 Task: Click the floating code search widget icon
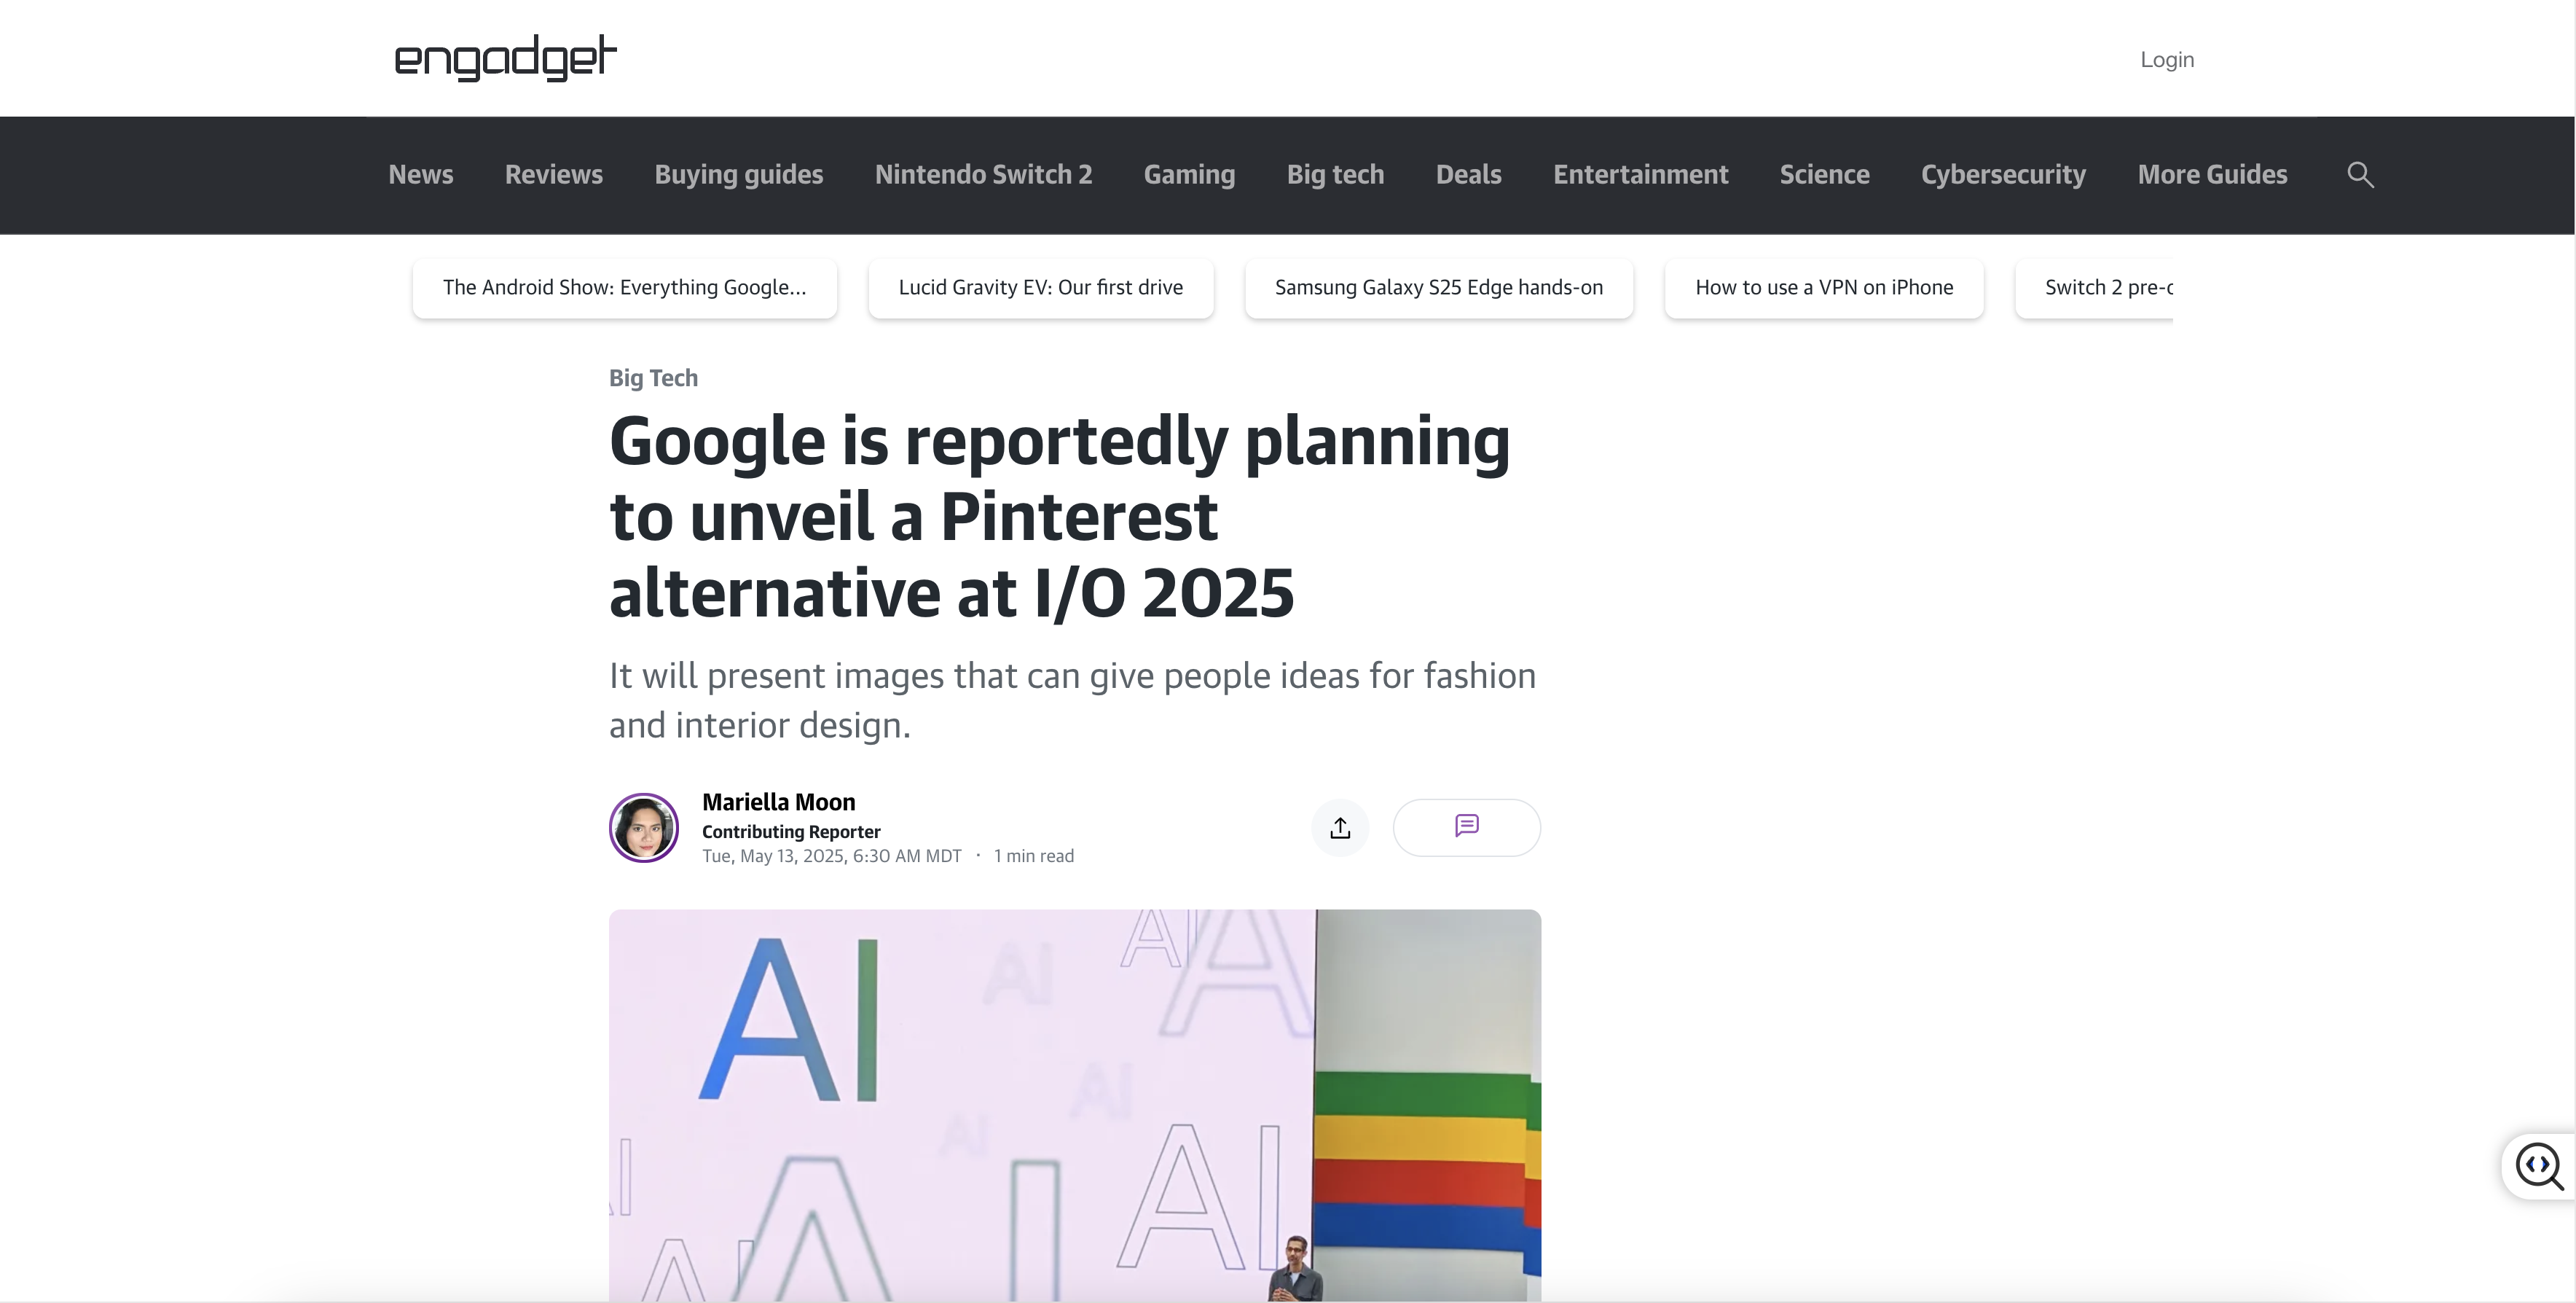pos(2539,1166)
